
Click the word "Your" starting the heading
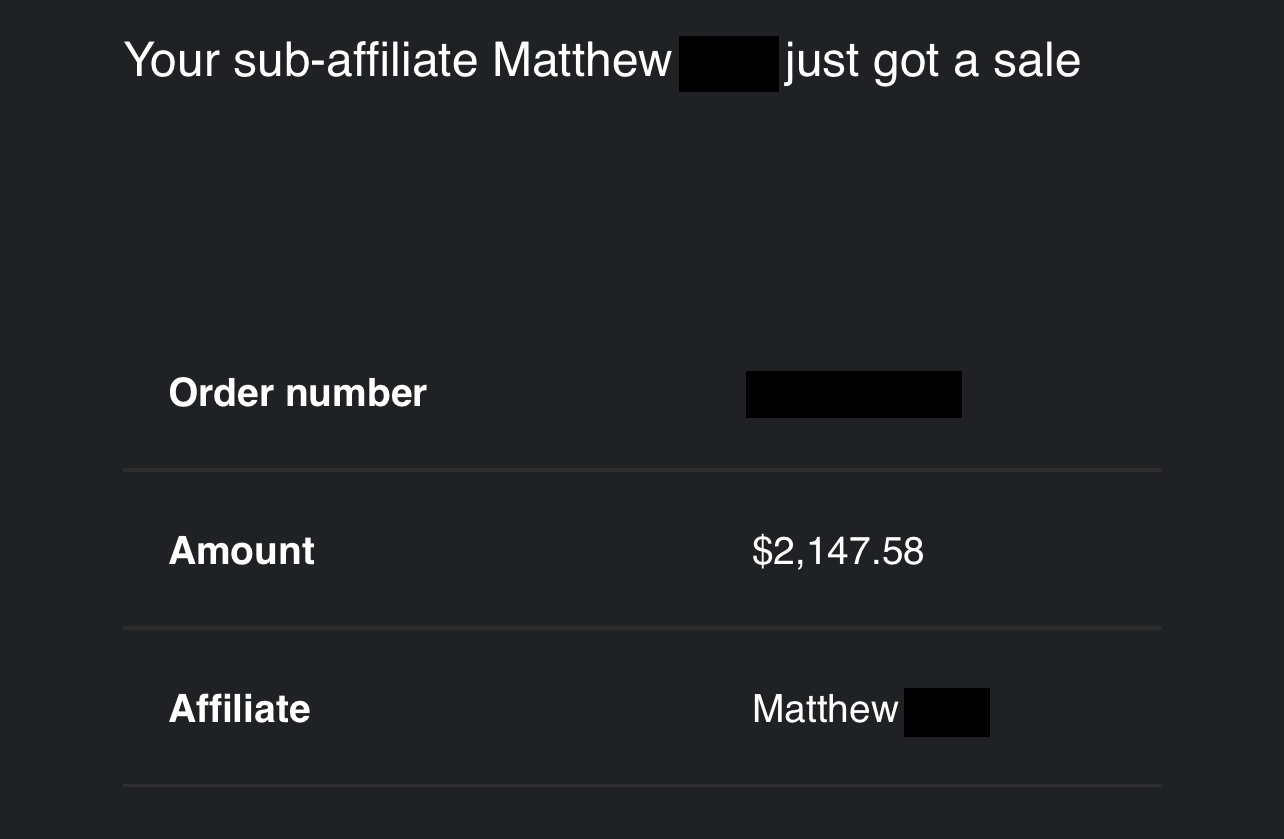(x=172, y=60)
